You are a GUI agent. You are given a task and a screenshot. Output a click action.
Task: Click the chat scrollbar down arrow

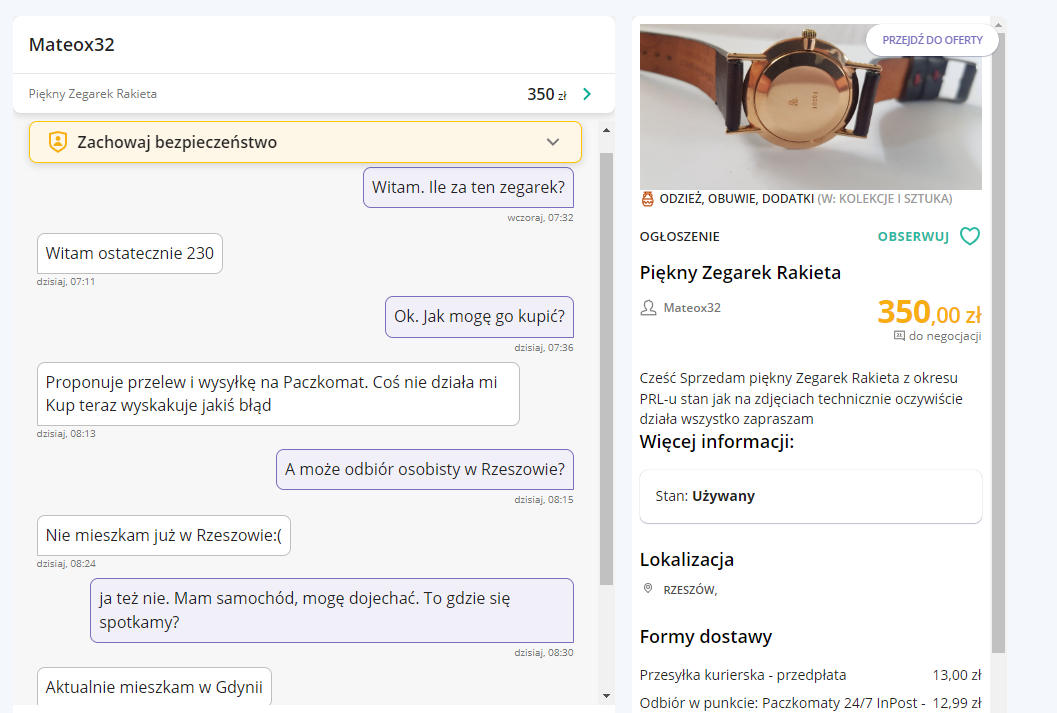tap(606, 695)
